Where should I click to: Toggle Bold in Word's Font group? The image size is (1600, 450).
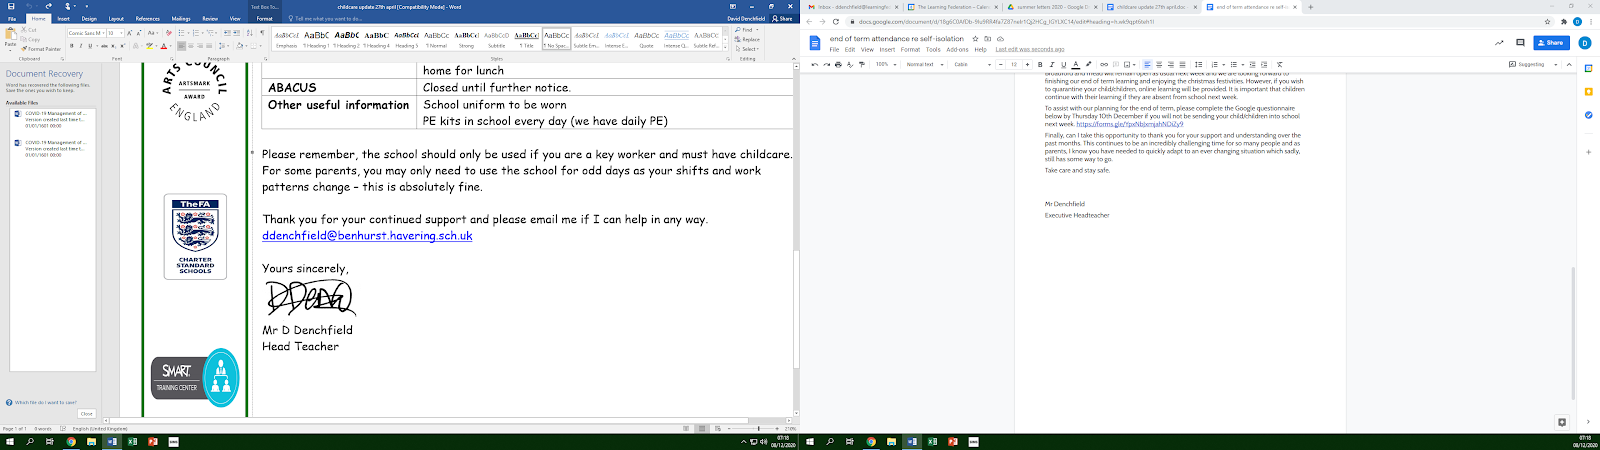[x=72, y=46]
